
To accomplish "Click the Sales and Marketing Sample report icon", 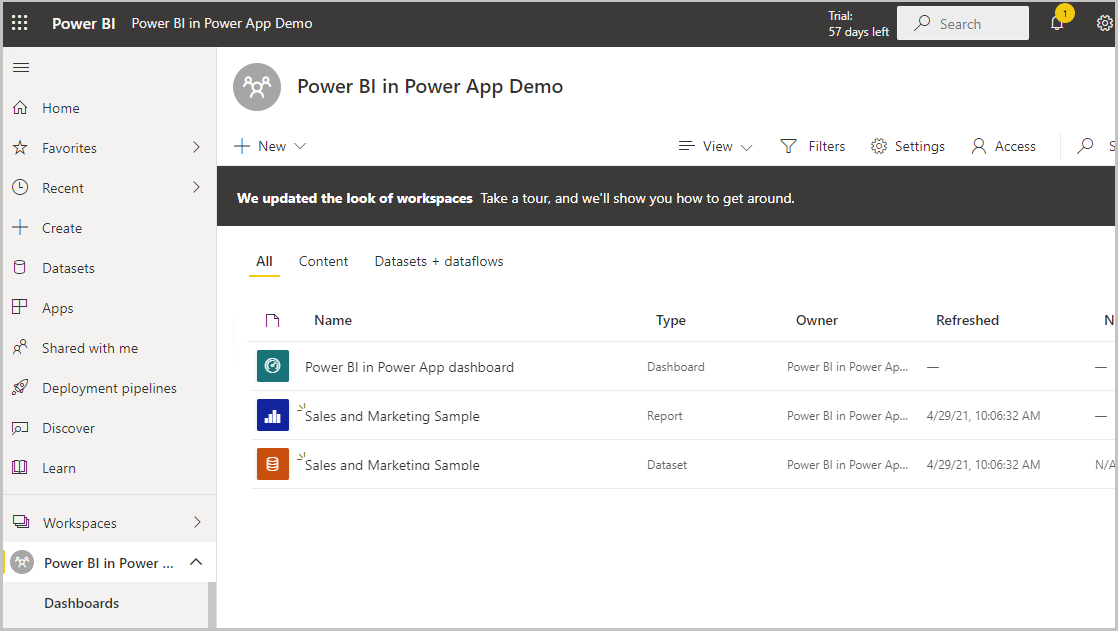I will (x=273, y=415).
